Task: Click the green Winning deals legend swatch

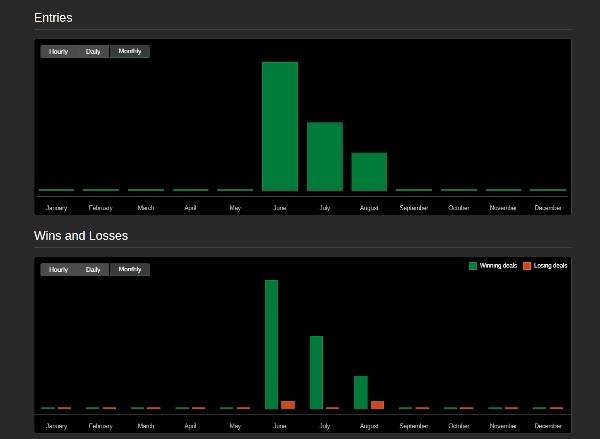Action: pos(473,266)
